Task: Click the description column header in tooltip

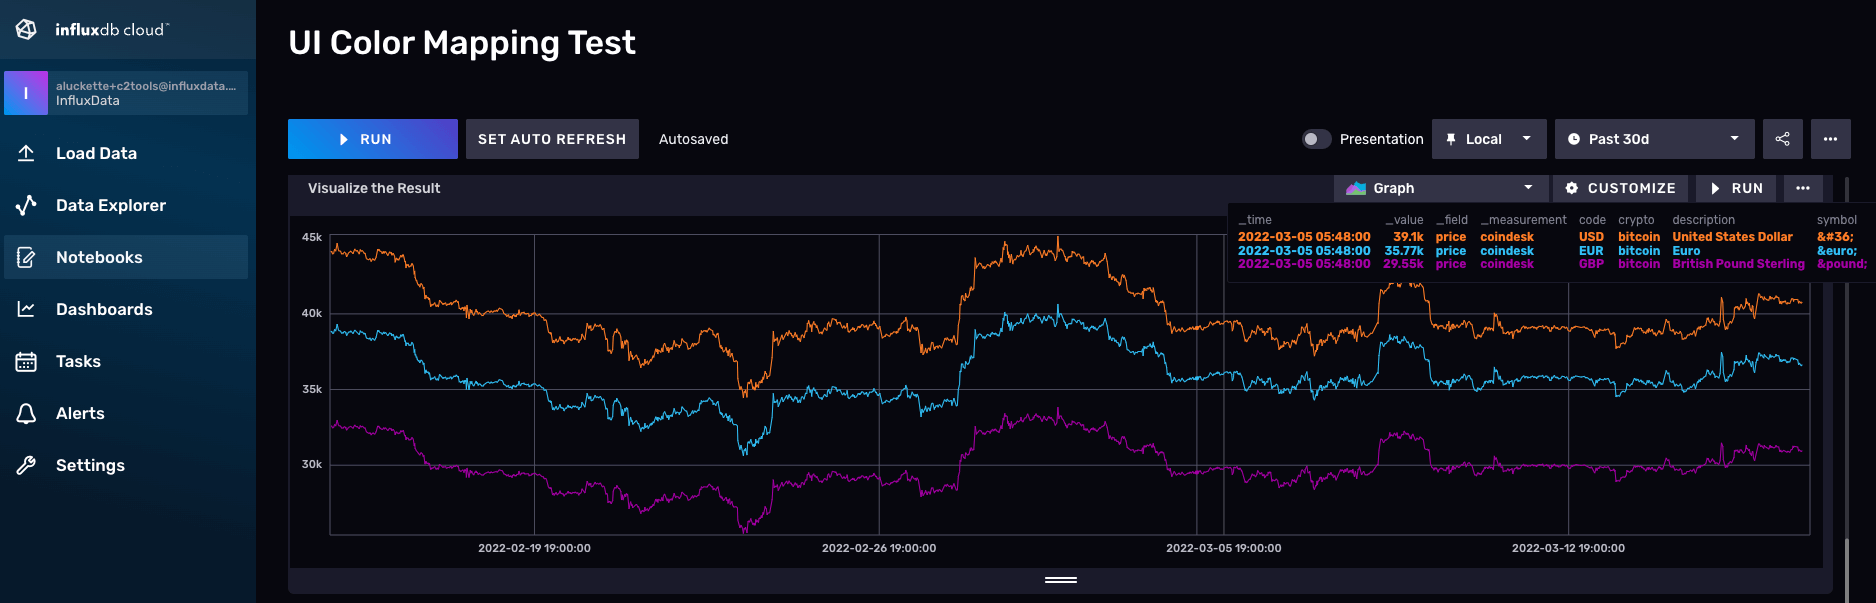Action: 1704,220
